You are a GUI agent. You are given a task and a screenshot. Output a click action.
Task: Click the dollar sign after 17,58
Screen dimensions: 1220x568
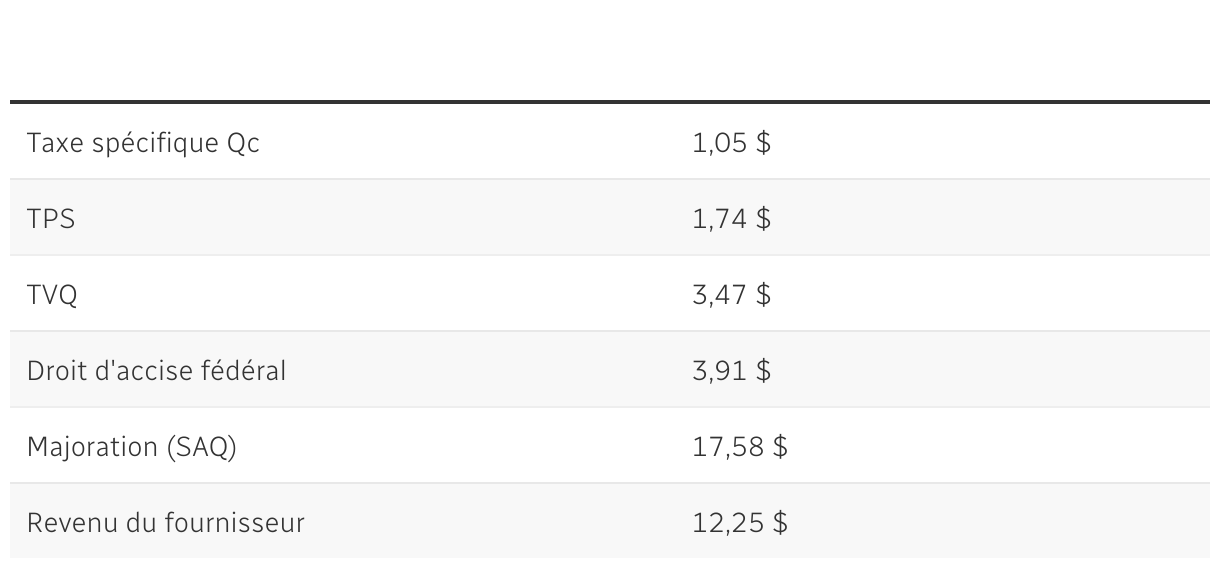pyautogui.click(x=780, y=447)
